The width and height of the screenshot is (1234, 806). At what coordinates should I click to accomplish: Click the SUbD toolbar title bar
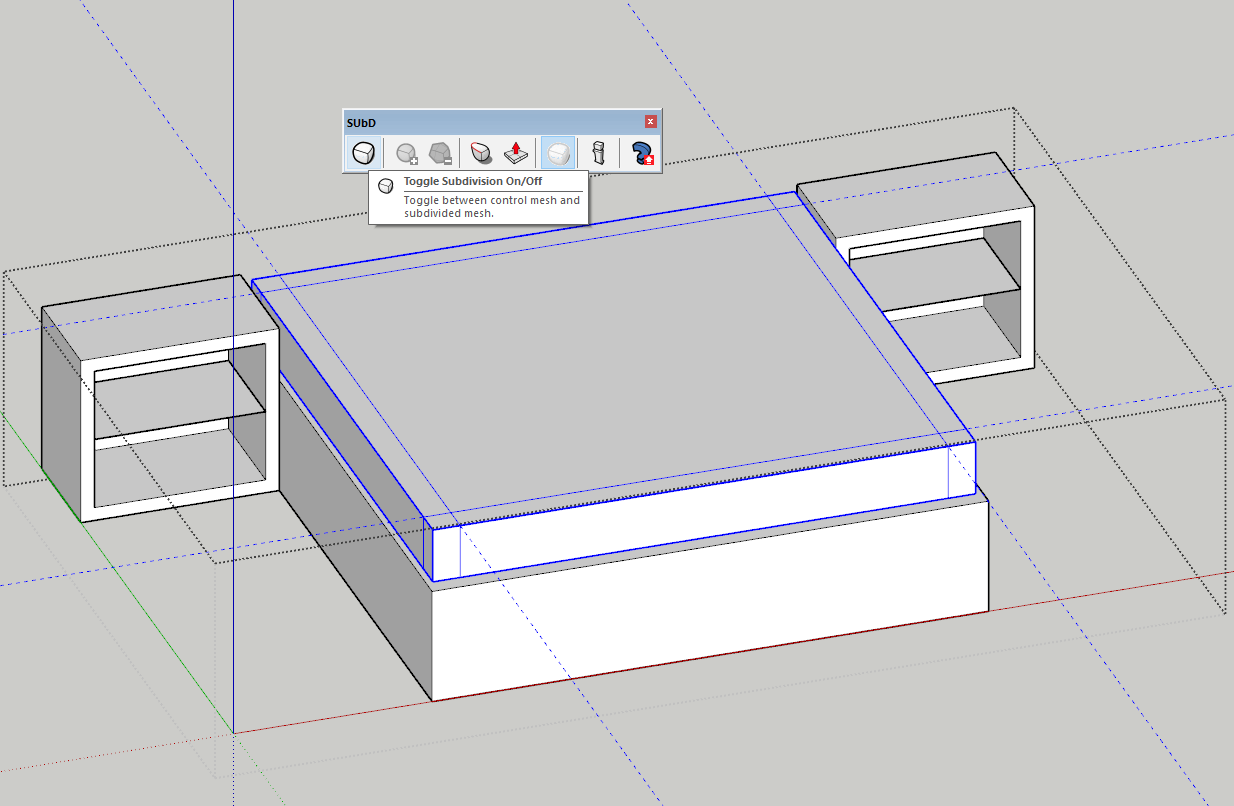click(x=450, y=121)
